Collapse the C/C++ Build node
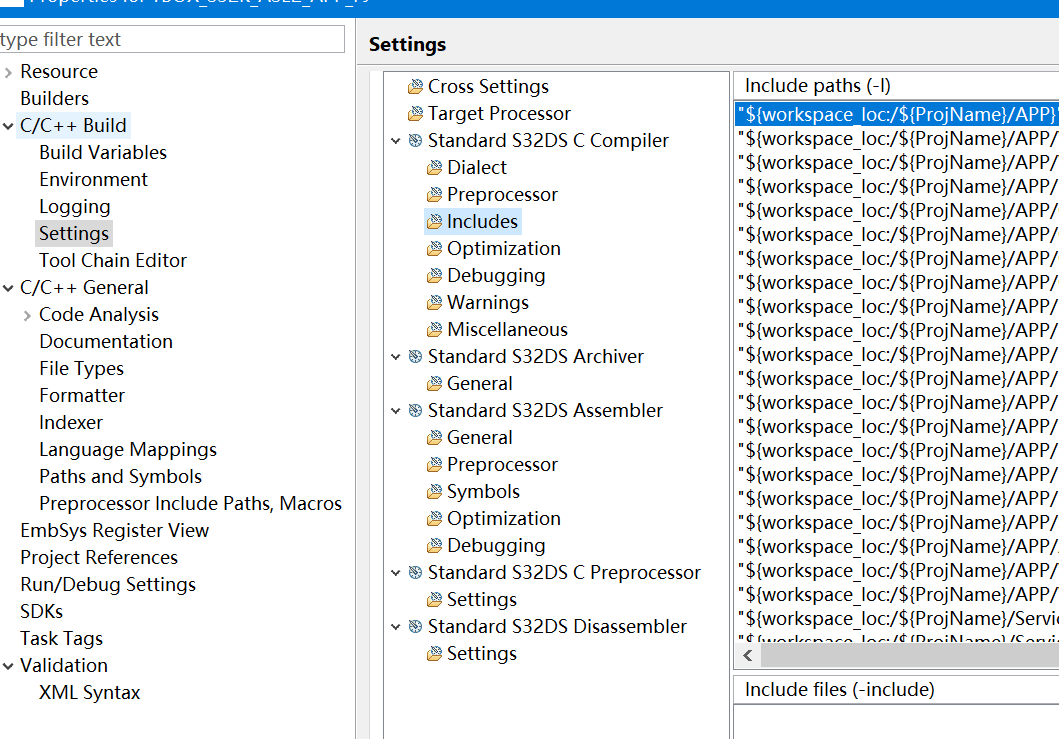 (x=8, y=126)
